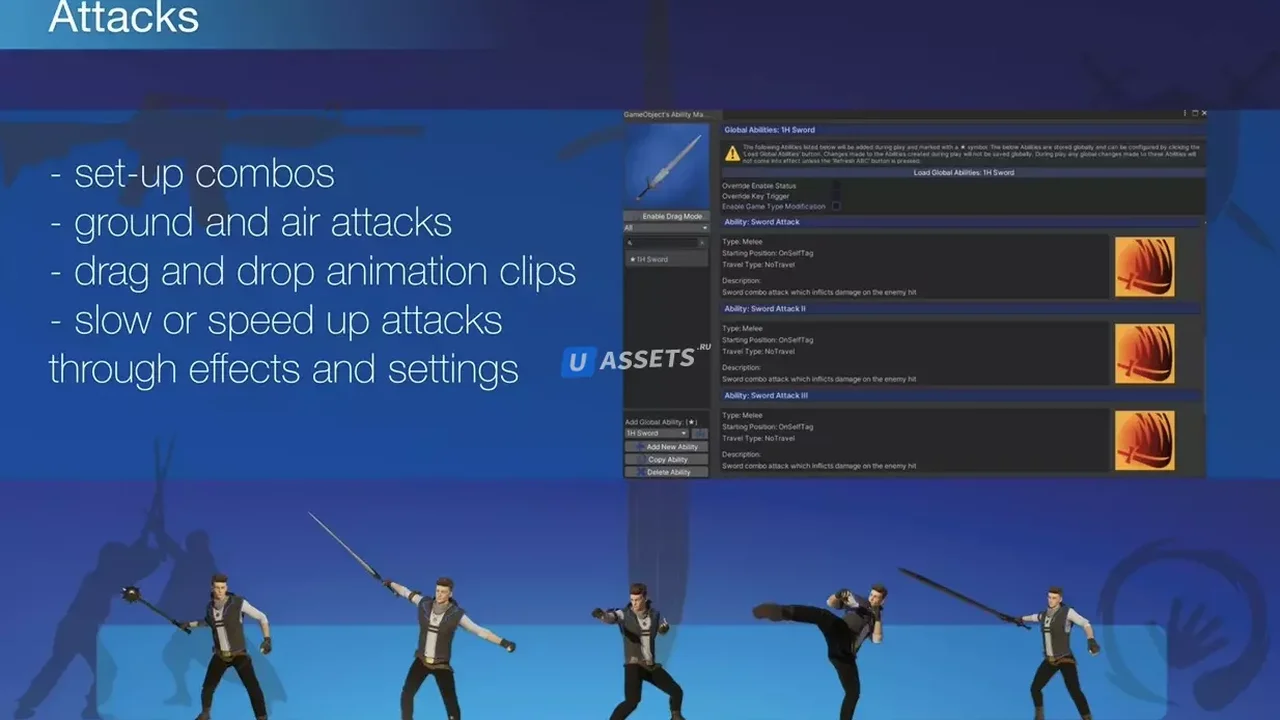Viewport: 1280px width, 720px height.
Task: Enable Game Type Modification checkbox
Action: tap(836, 206)
